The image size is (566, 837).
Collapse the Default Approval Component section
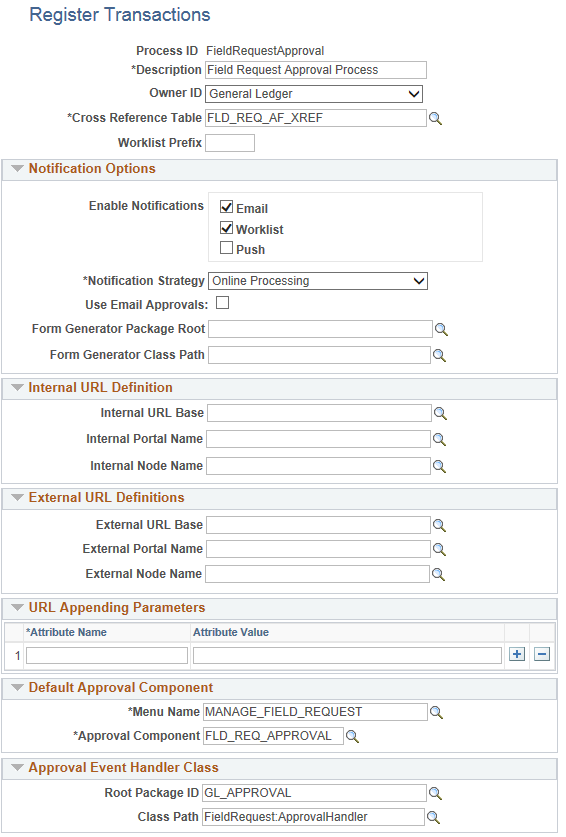coord(18,688)
